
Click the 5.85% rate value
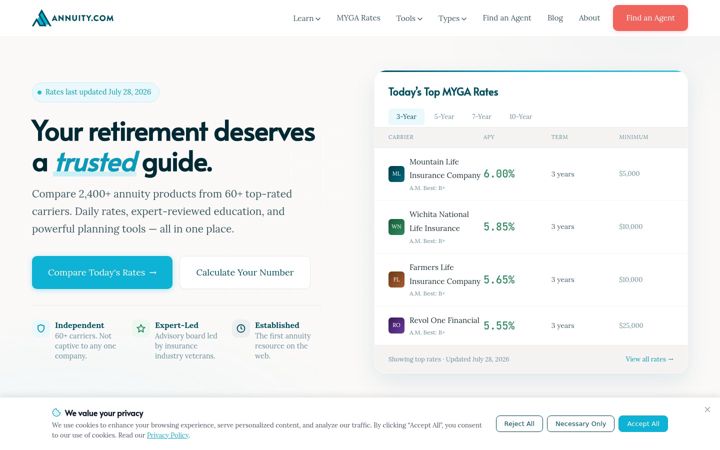coord(499,227)
